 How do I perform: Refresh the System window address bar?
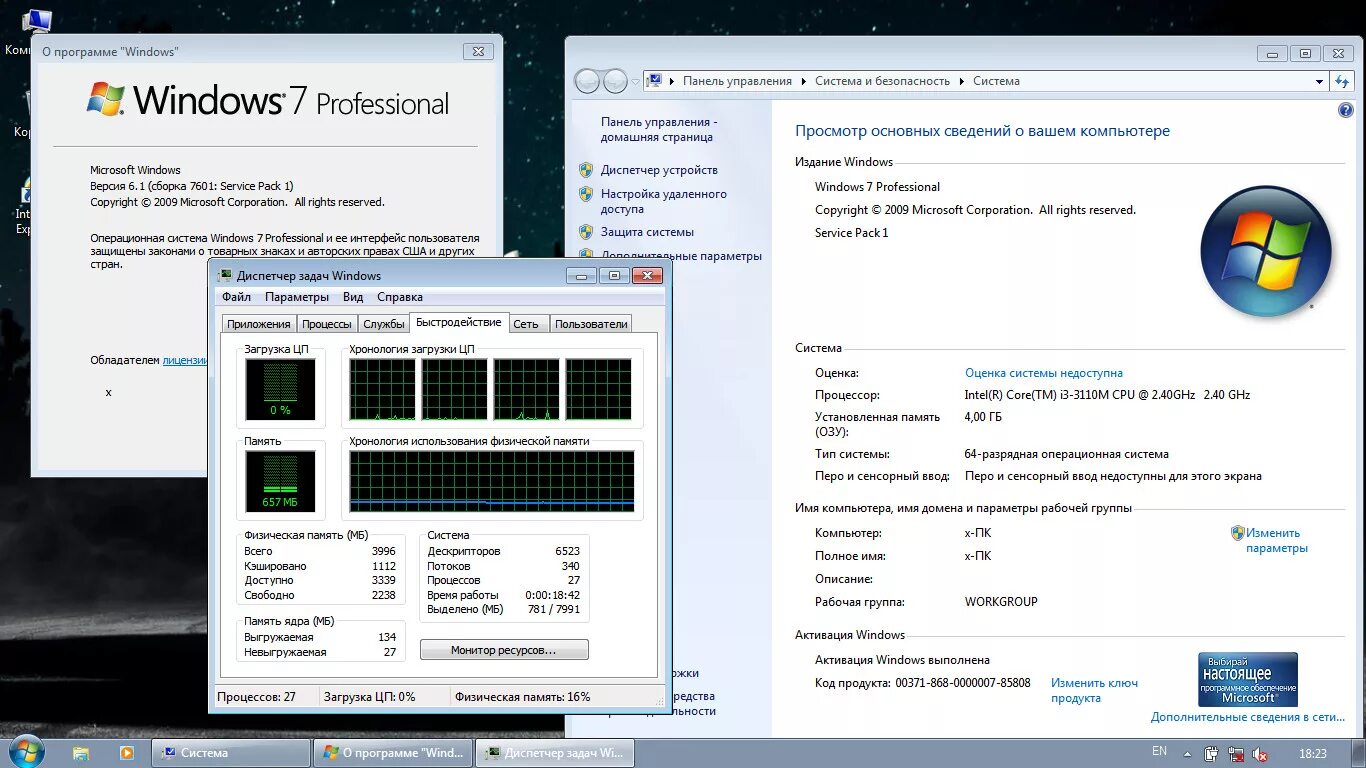[1342, 81]
